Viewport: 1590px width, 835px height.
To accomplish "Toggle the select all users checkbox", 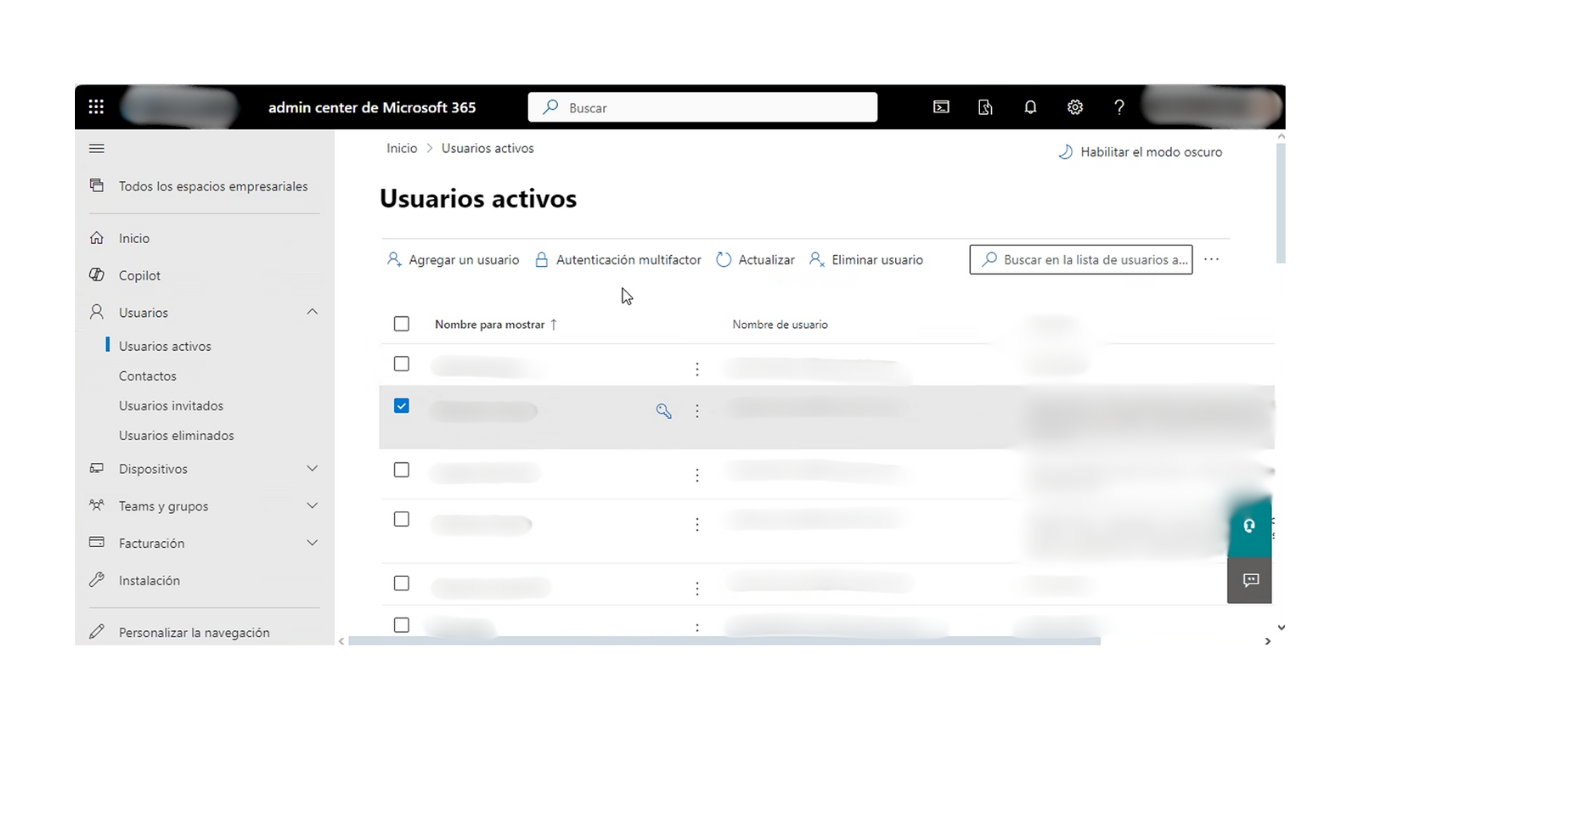I will (x=401, y=324).
